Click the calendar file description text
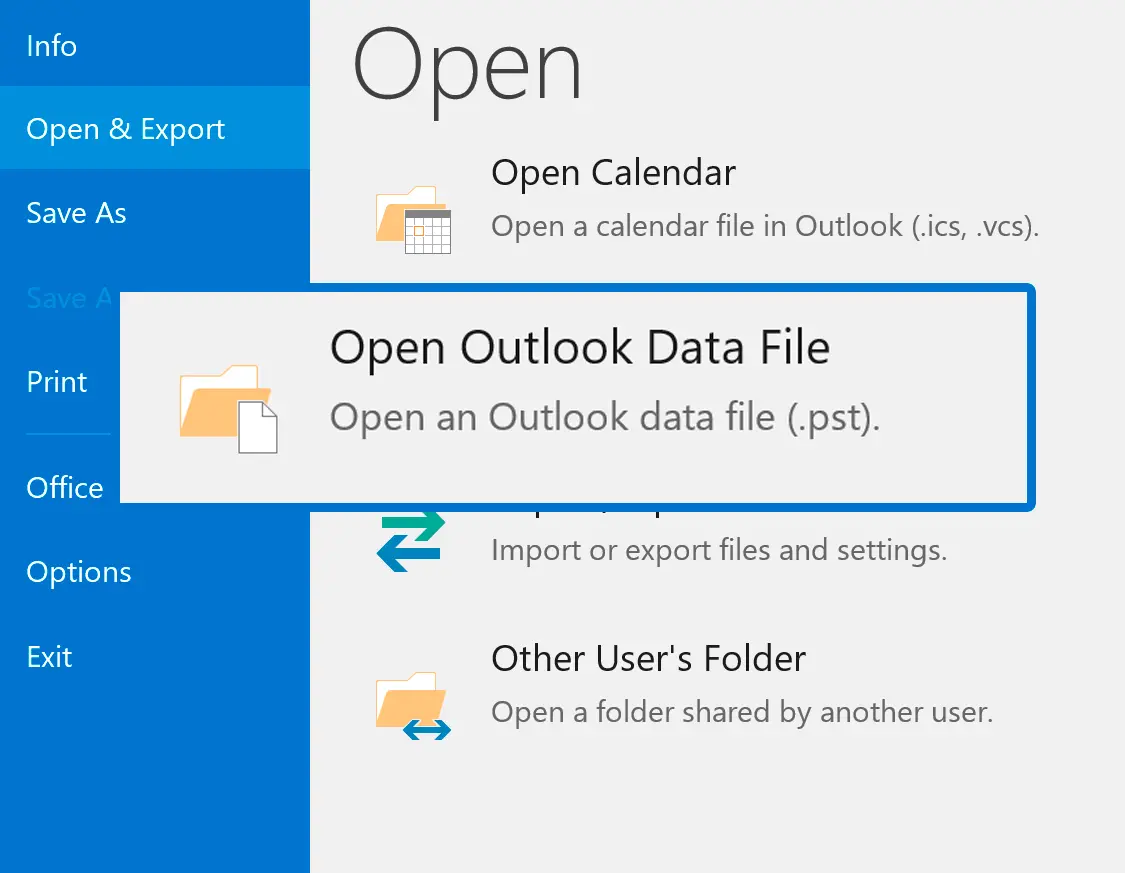The height and width of the screenshot is (873, 1125). [x=765, y=226]
